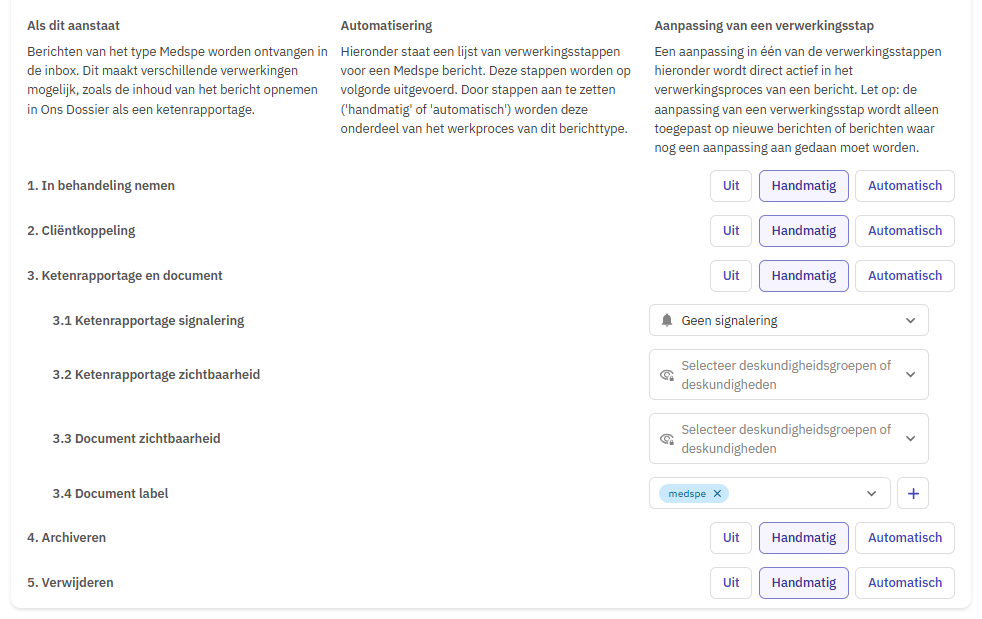
Task: Open the Geen signalering dropdown
Action: point(788,321)
